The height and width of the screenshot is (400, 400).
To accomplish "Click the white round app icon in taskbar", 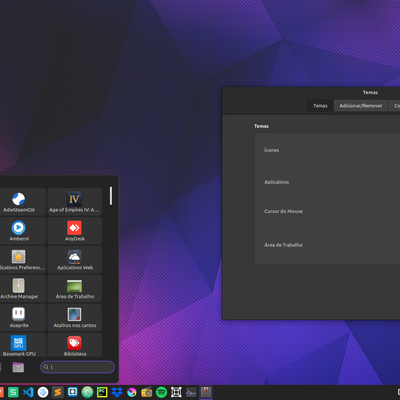I will coord(43,392).
